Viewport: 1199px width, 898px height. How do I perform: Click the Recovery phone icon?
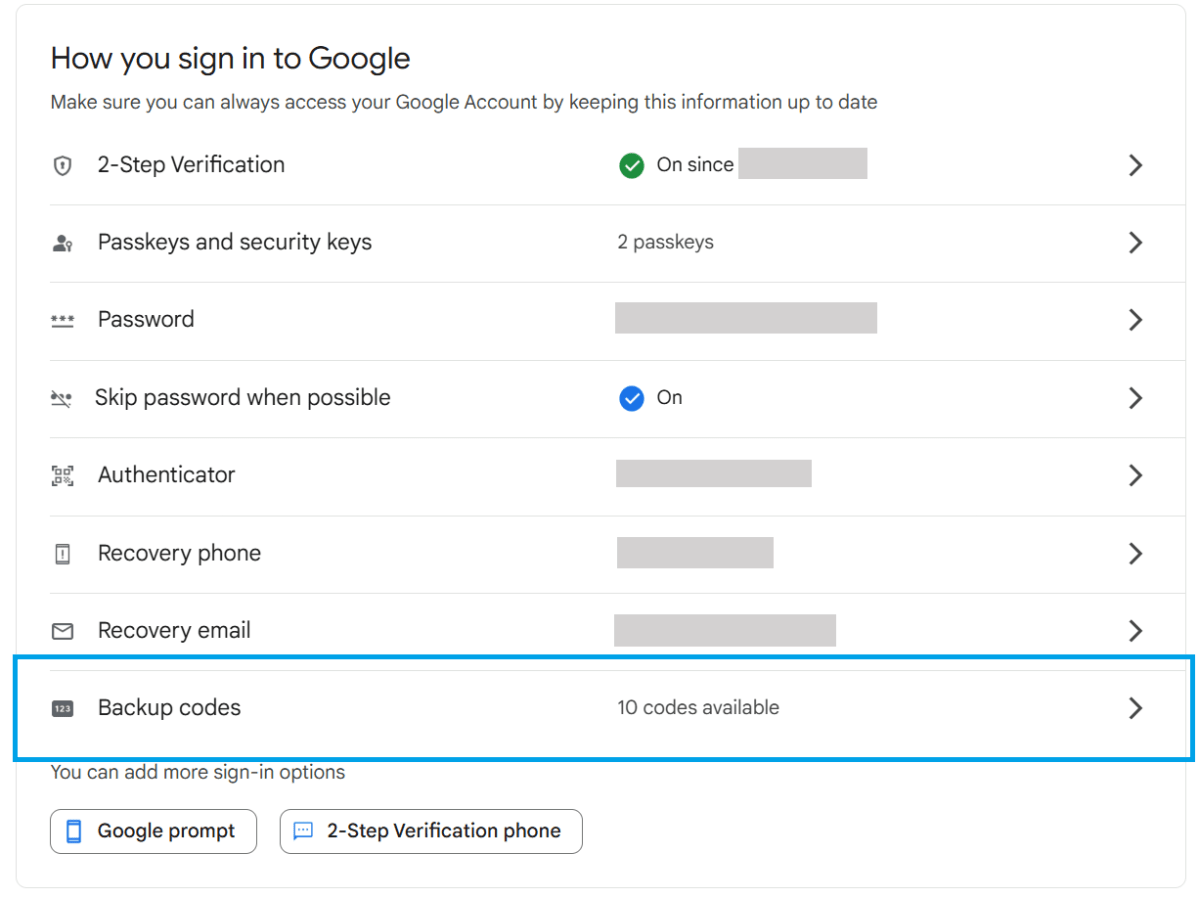pos(62,553)
